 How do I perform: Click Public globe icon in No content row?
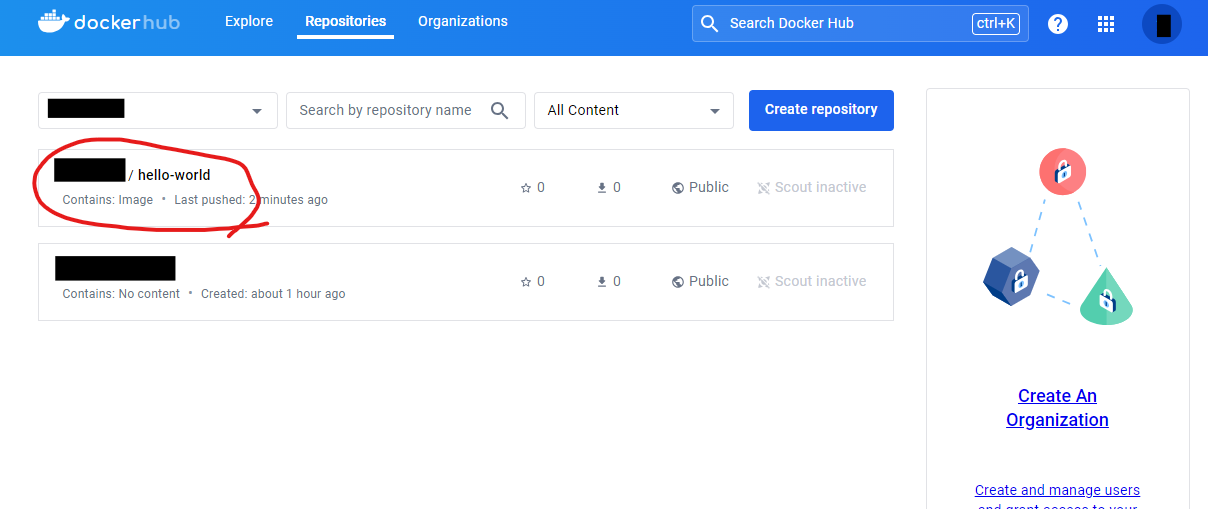click(x=678, y=282)
